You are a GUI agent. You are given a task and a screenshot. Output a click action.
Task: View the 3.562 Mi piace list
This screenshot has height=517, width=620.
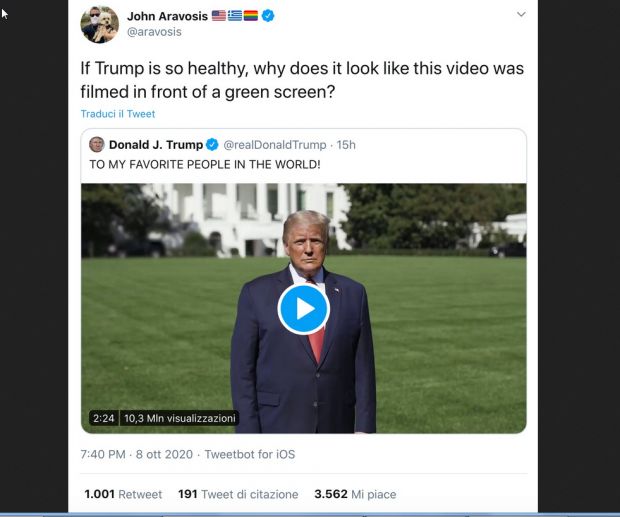pos(355,494)
